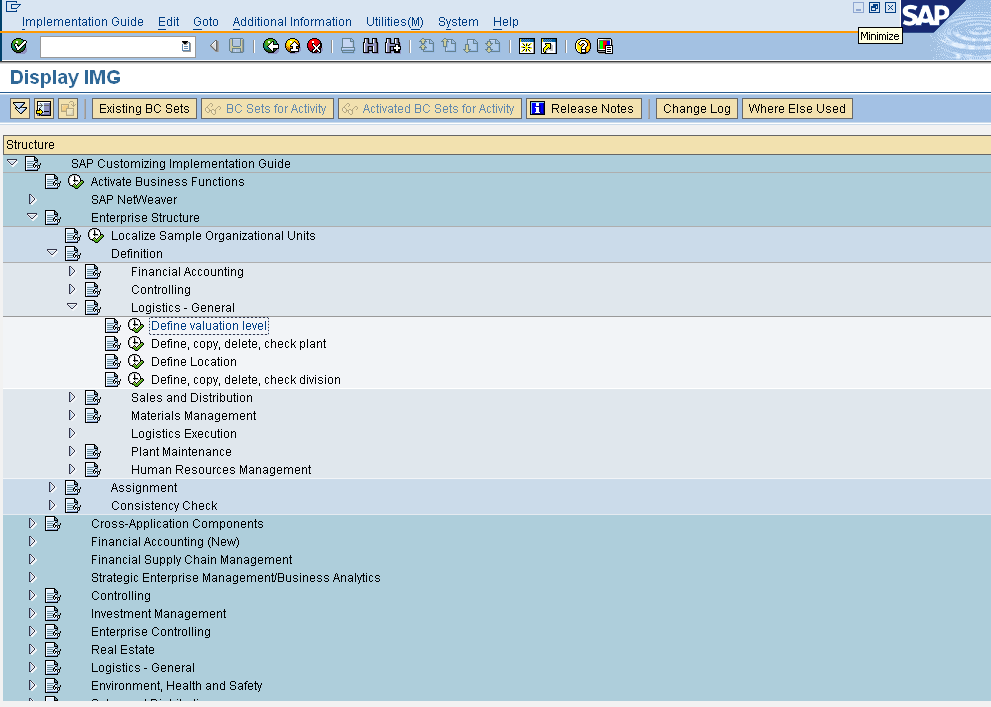This screenshot has width=991, height=707.
Task: Click the Next Page icon
Action: pos(471,46)
